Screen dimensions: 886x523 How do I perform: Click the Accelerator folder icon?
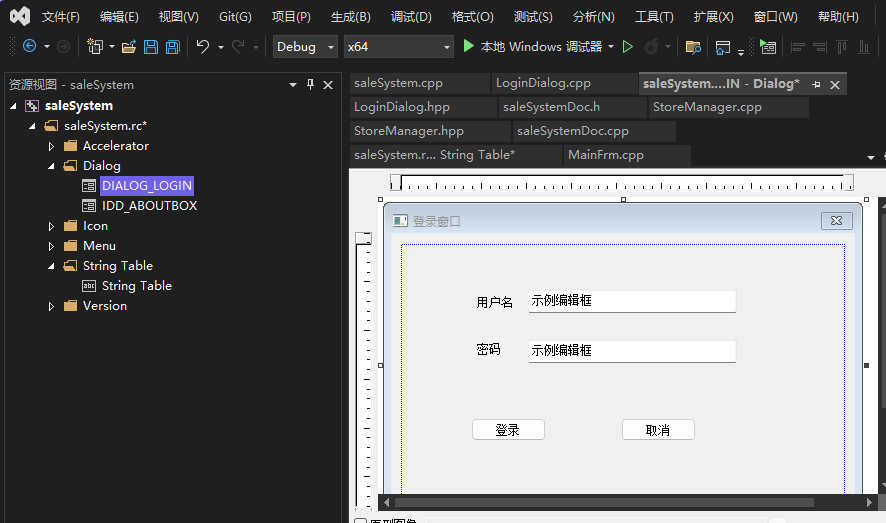(x=70, y=146)
